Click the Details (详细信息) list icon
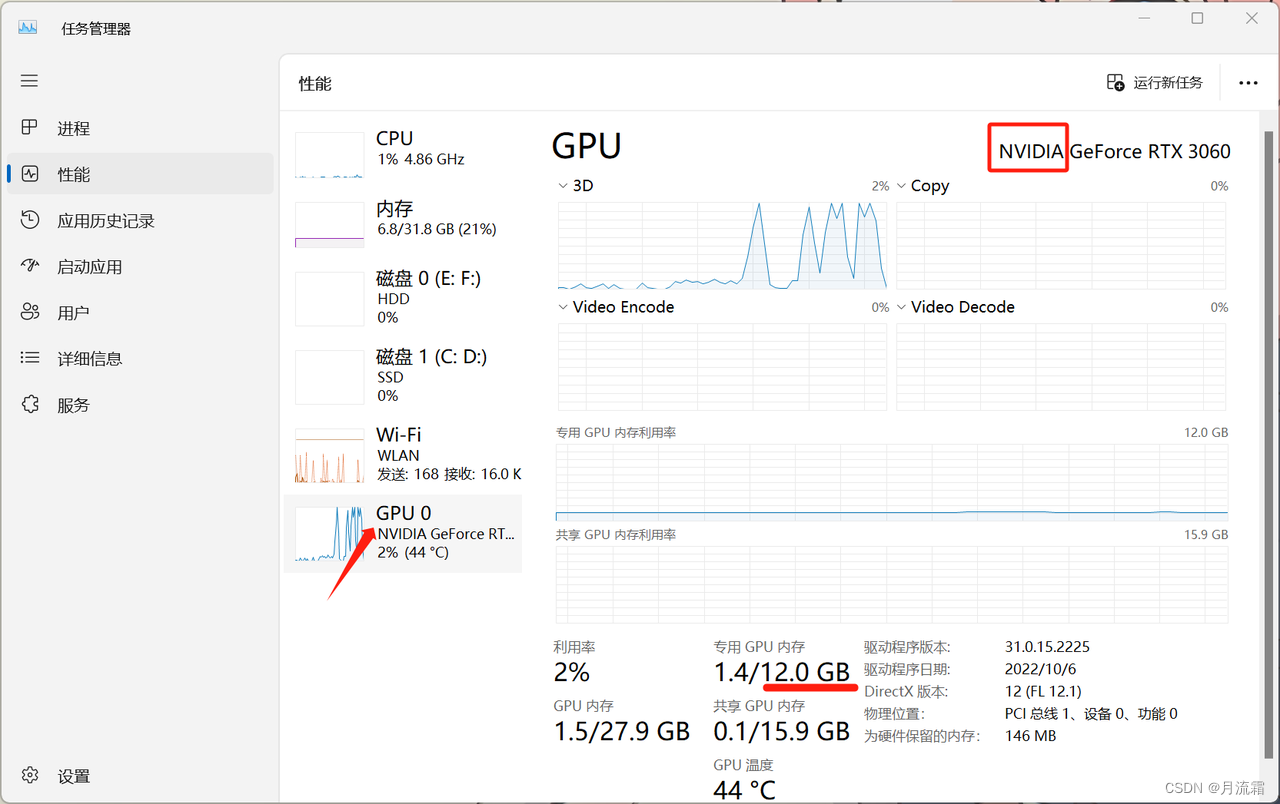This screenshot has height=804, width=1280. [30, 358]
